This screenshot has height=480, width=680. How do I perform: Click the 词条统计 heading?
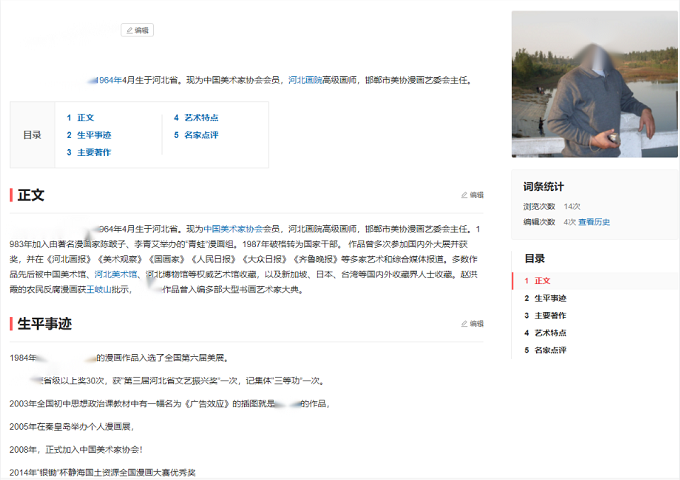(543, 187)
